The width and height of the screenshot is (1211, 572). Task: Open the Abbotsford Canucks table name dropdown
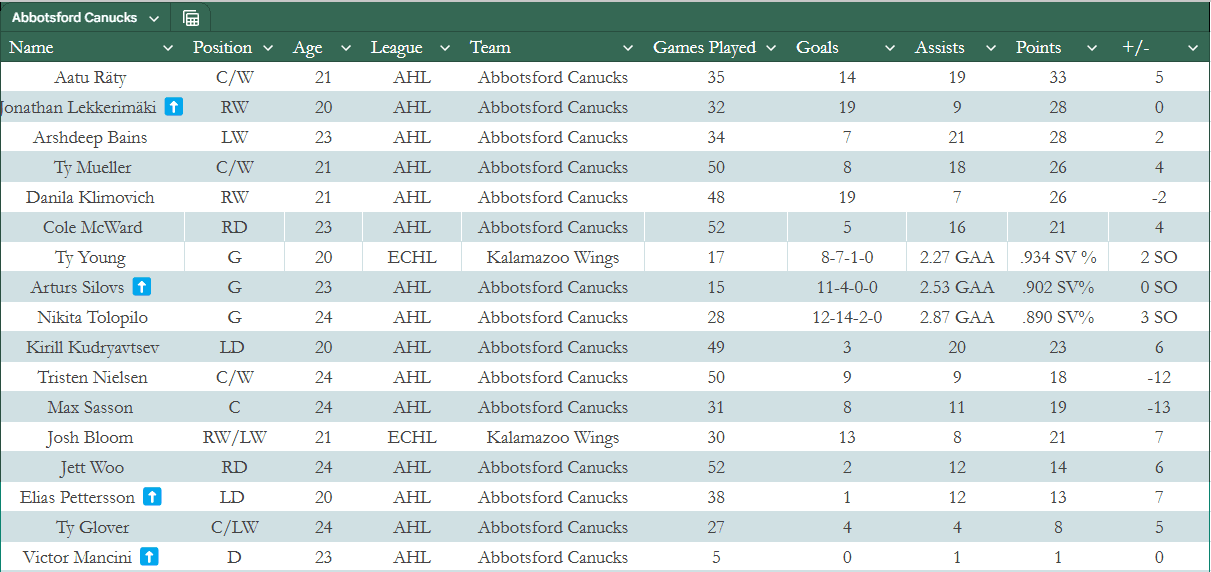click(153, 18)
